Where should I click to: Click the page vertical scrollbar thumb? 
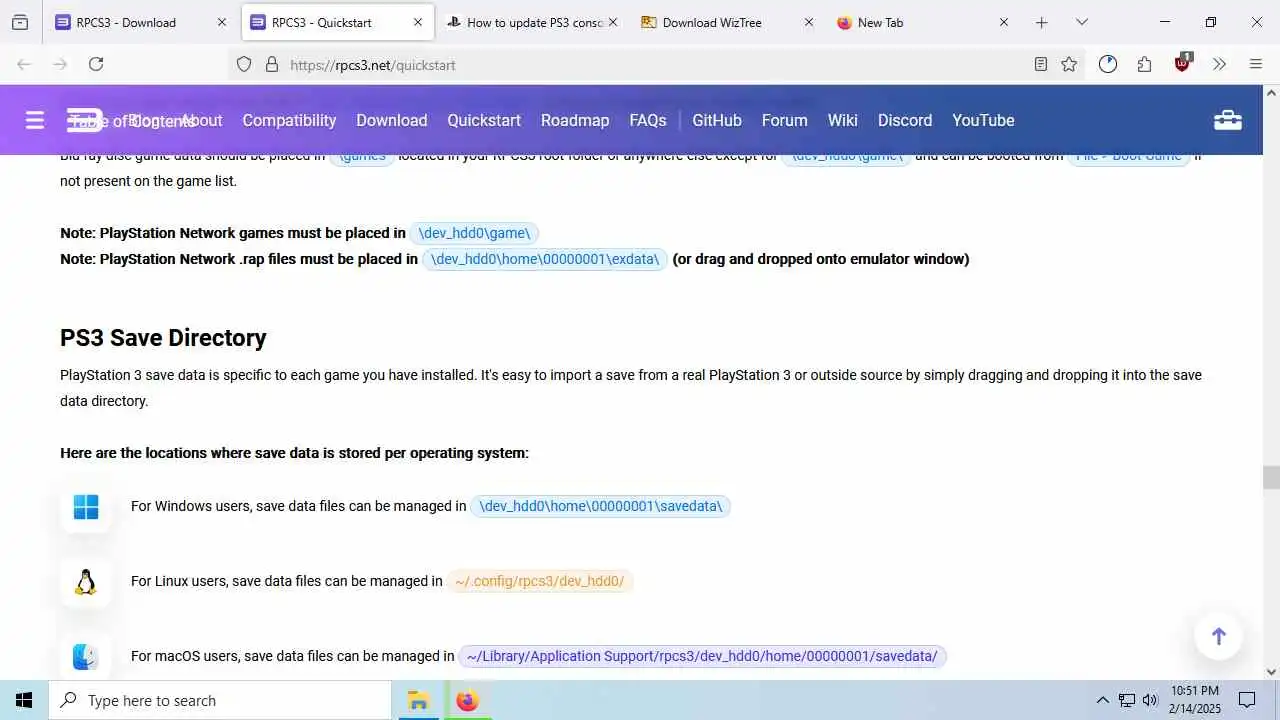(1271, 477)
